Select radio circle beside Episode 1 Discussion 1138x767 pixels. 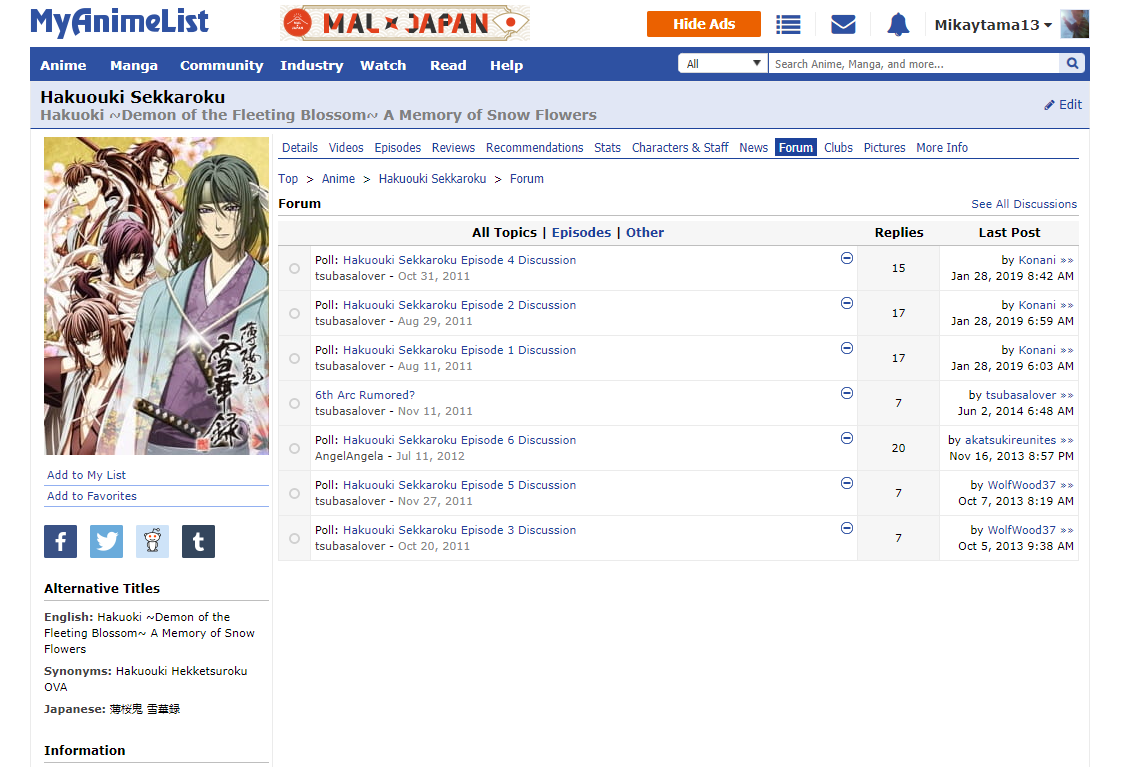[294, 358]
